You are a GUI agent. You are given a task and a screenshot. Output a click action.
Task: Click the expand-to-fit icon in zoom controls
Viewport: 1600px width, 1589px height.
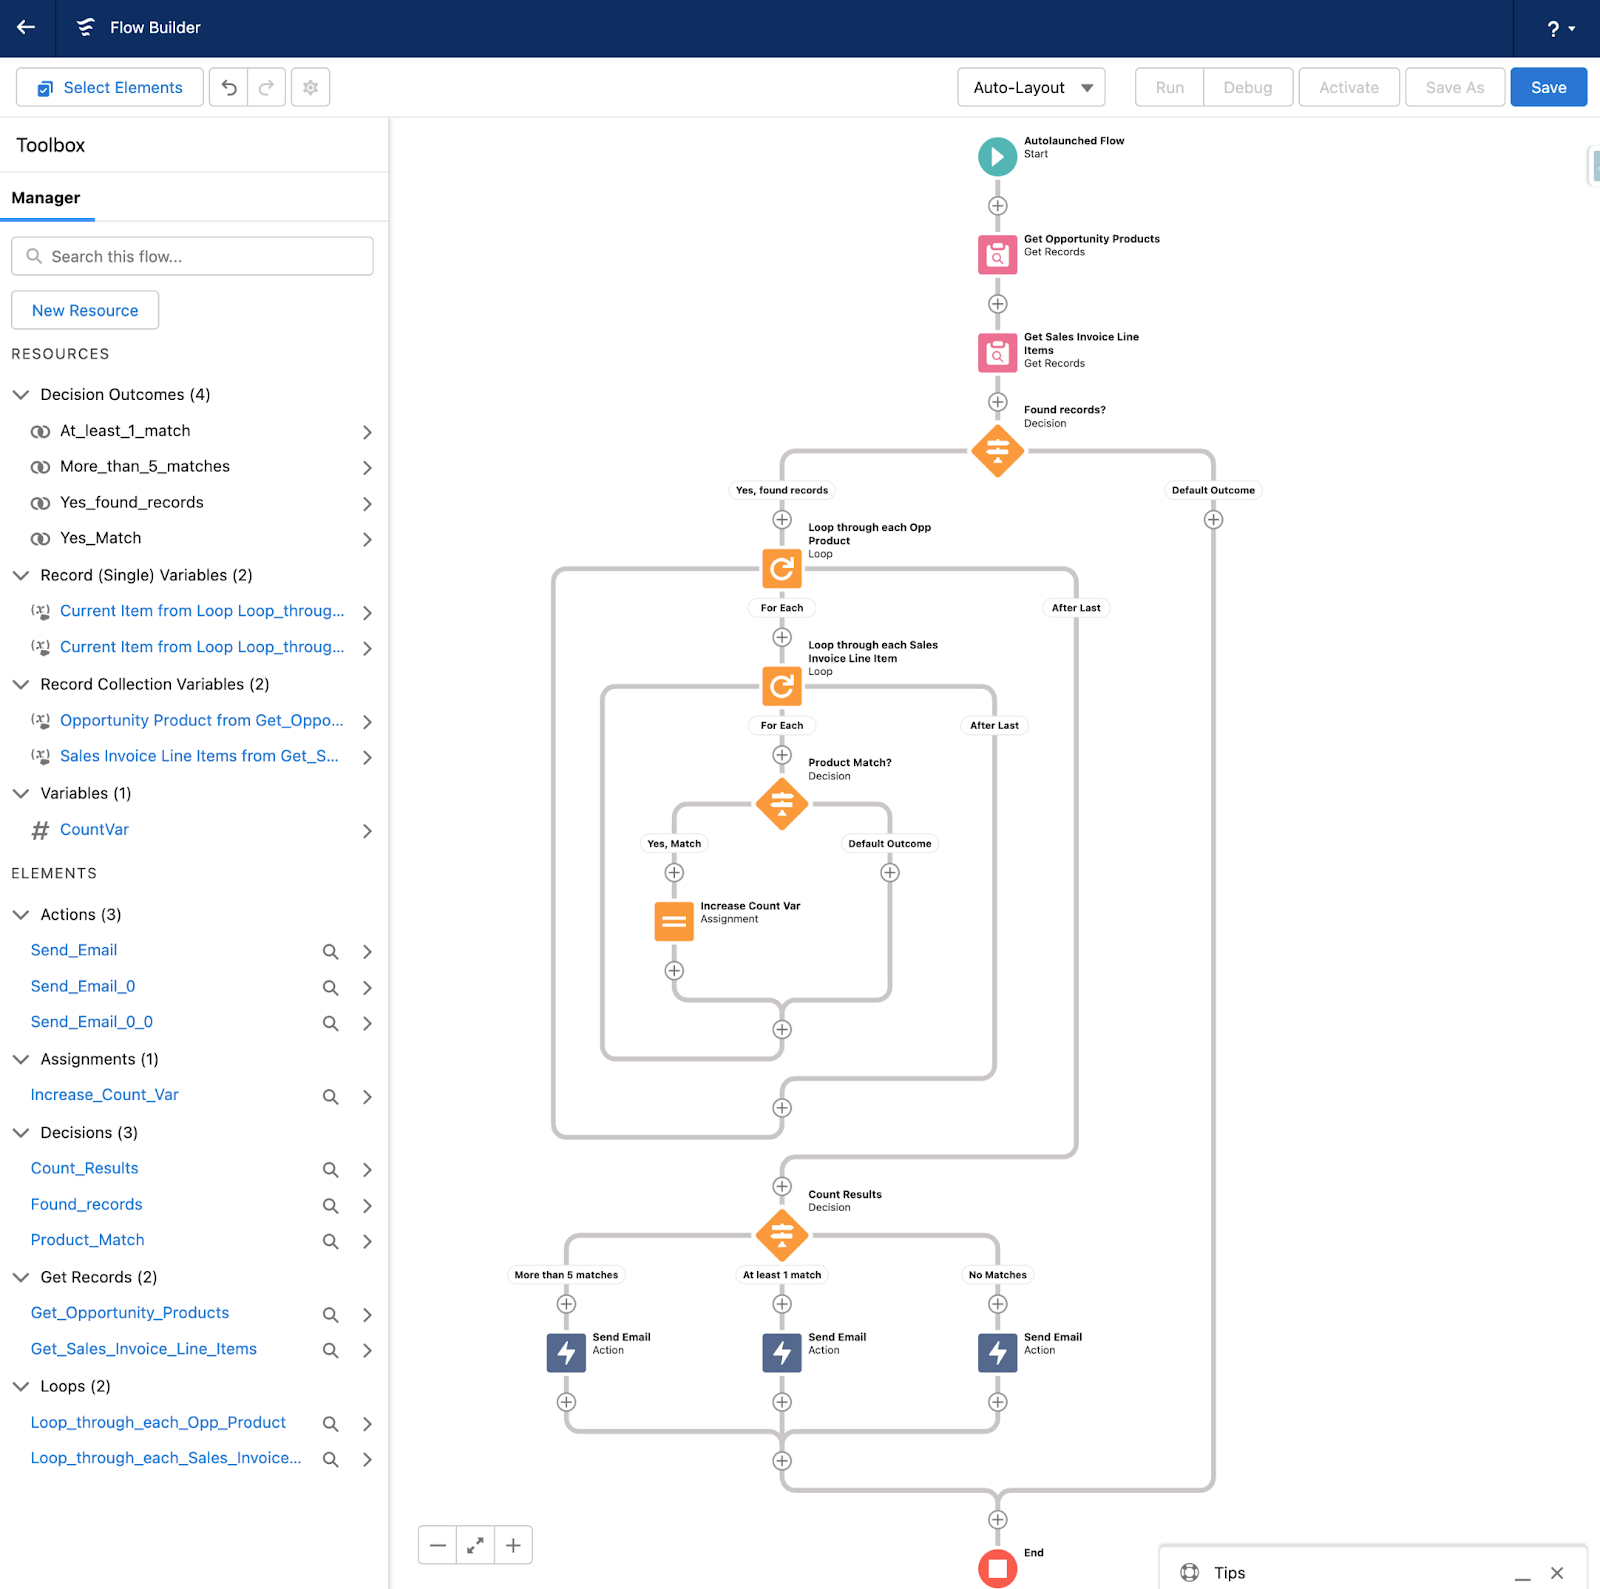click(x=475, y=1544)
